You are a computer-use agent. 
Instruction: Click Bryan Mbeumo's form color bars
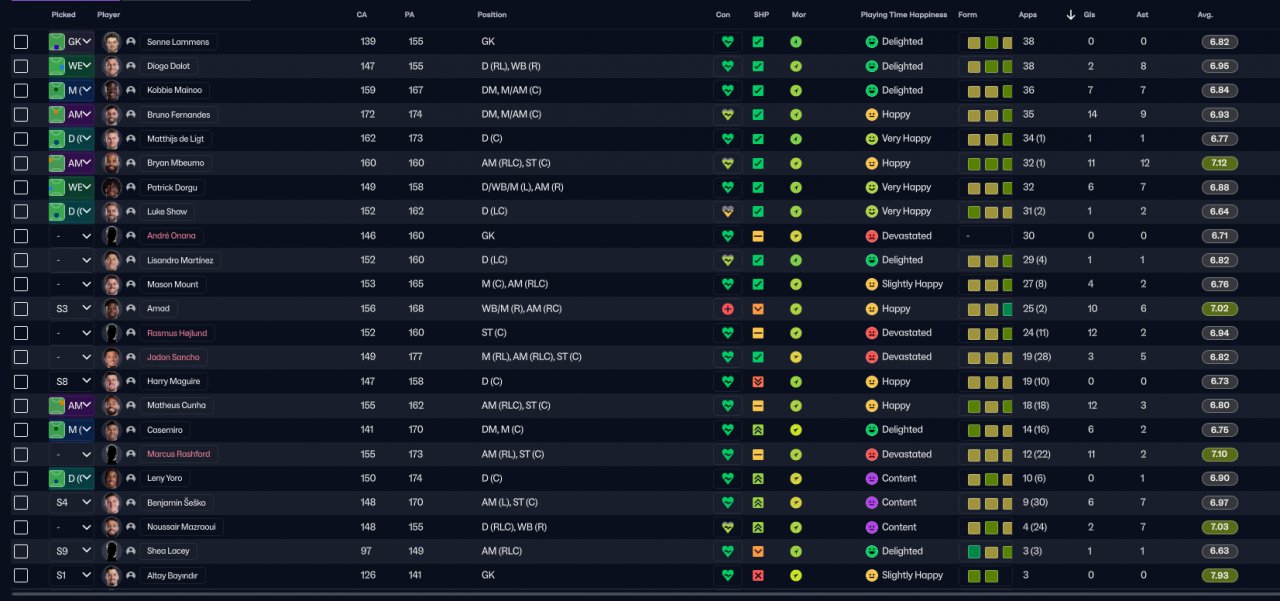(990, 163)
